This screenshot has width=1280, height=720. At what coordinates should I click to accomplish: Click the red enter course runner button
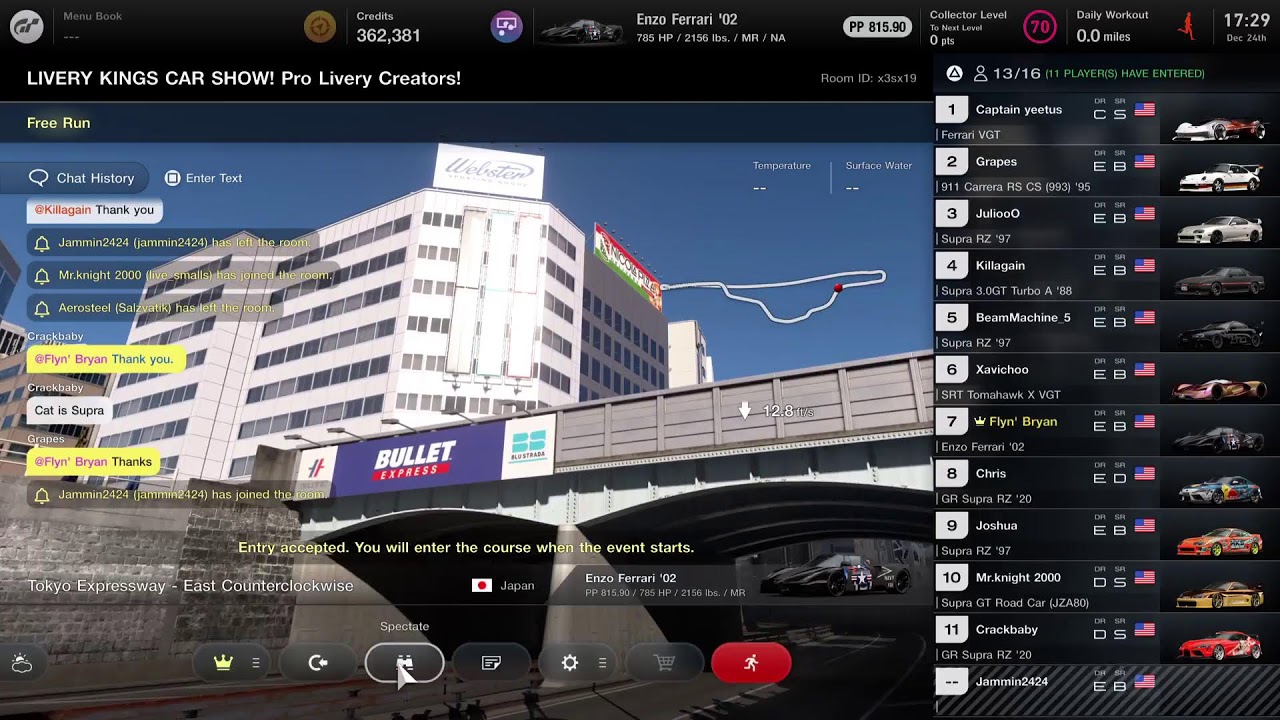point(751,663)
